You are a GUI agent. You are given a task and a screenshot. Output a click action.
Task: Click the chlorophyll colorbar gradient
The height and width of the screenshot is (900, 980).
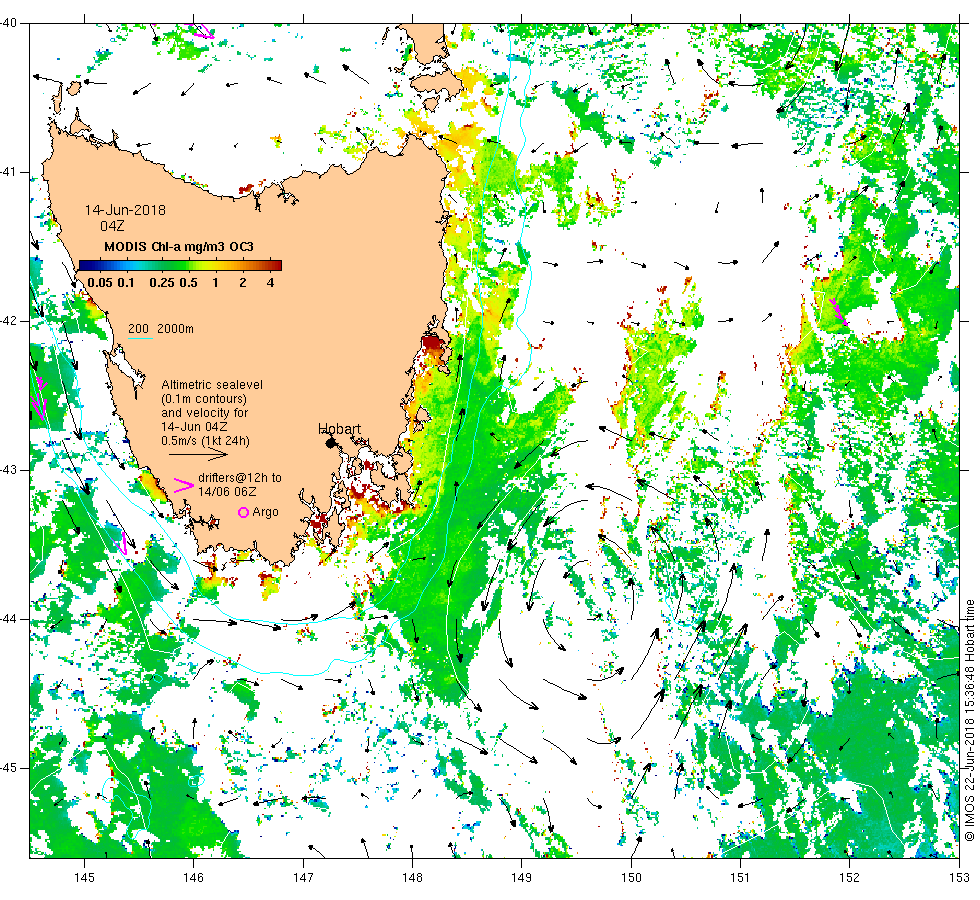[x=180, y=265]
